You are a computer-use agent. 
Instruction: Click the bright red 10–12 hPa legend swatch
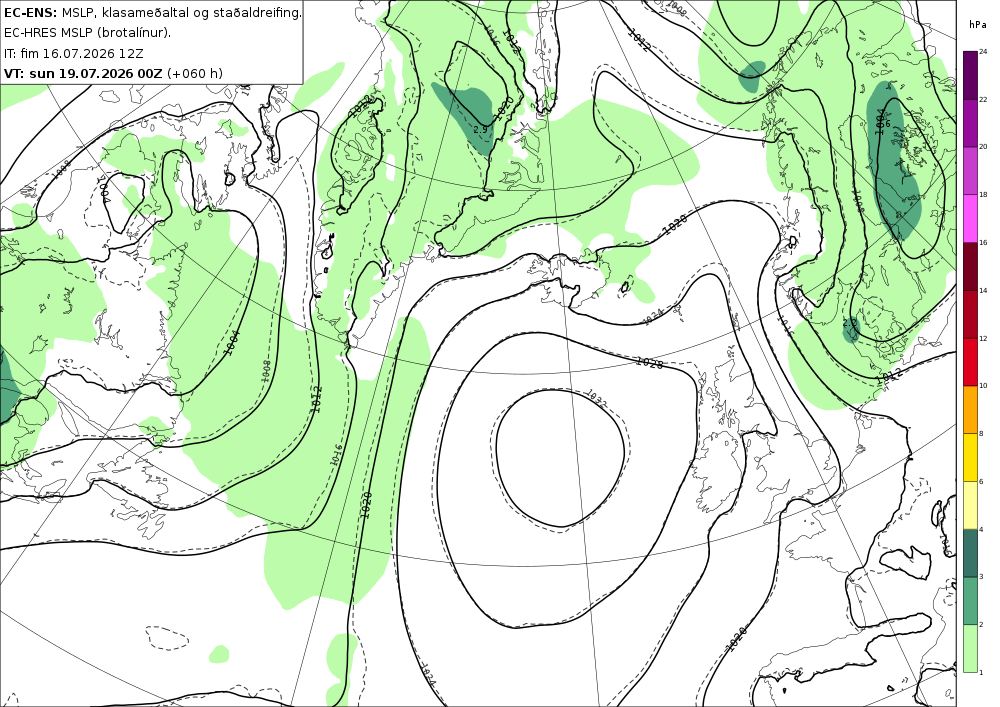pyautogui.click(x=970, y=361)
